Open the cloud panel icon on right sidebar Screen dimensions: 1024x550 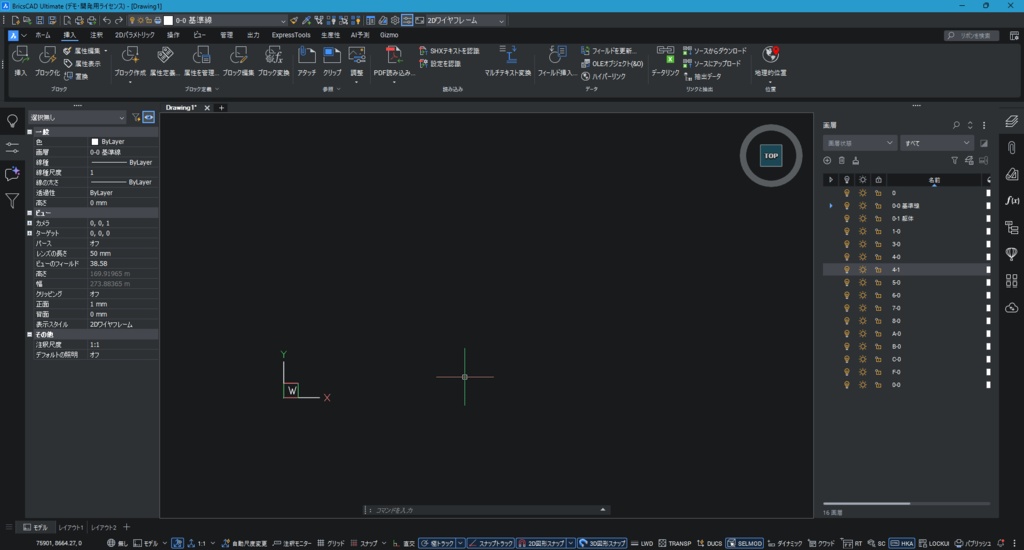pyautogui.click(x=1012, y=308)
